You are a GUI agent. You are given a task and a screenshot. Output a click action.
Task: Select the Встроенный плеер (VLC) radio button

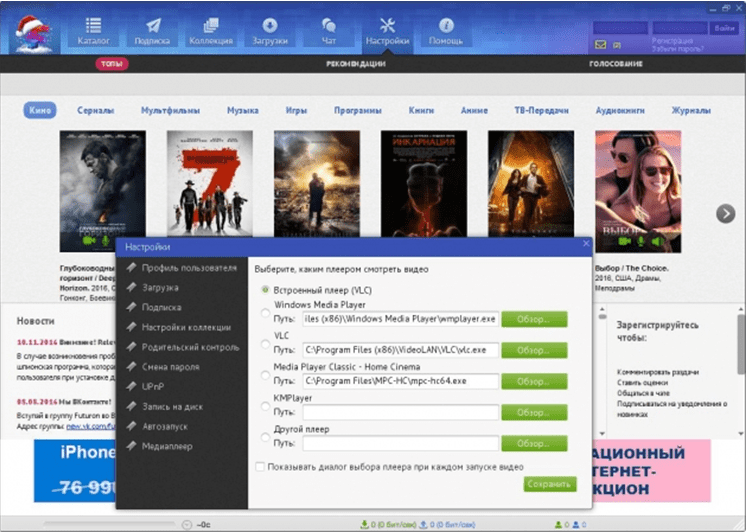point(265,289)
